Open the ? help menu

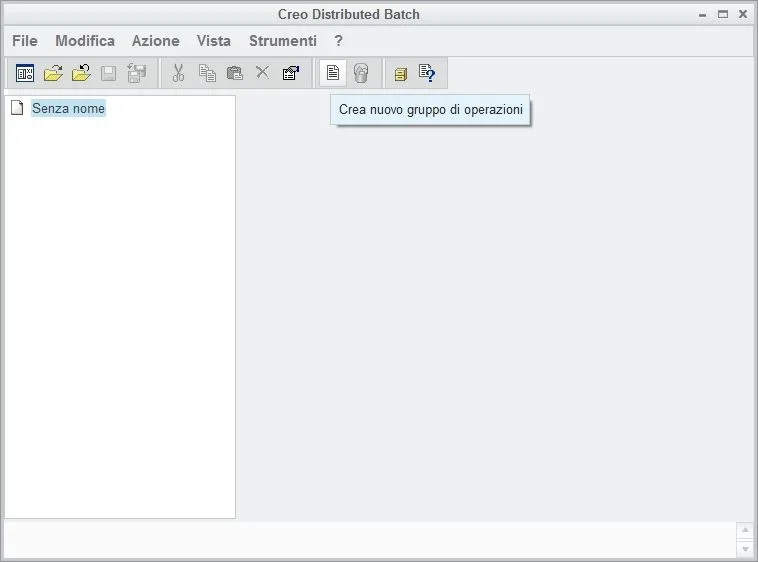(x=338, y=41)
